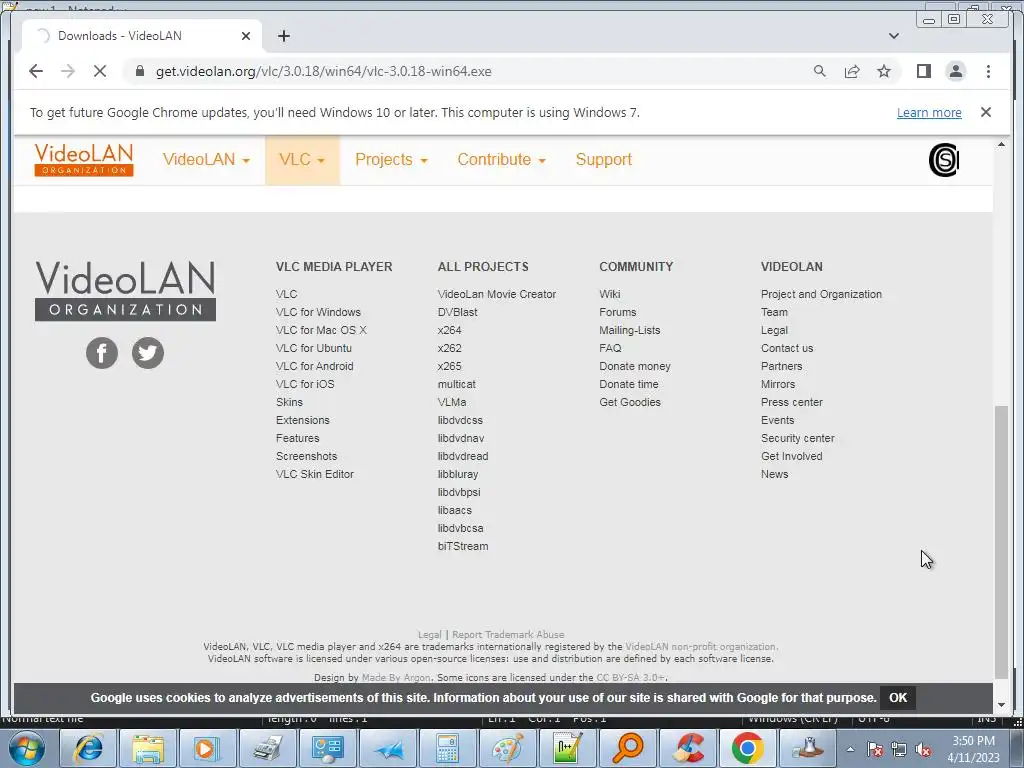
Task: Switch to Notepad++ taskbar icon
Action: 566,748
